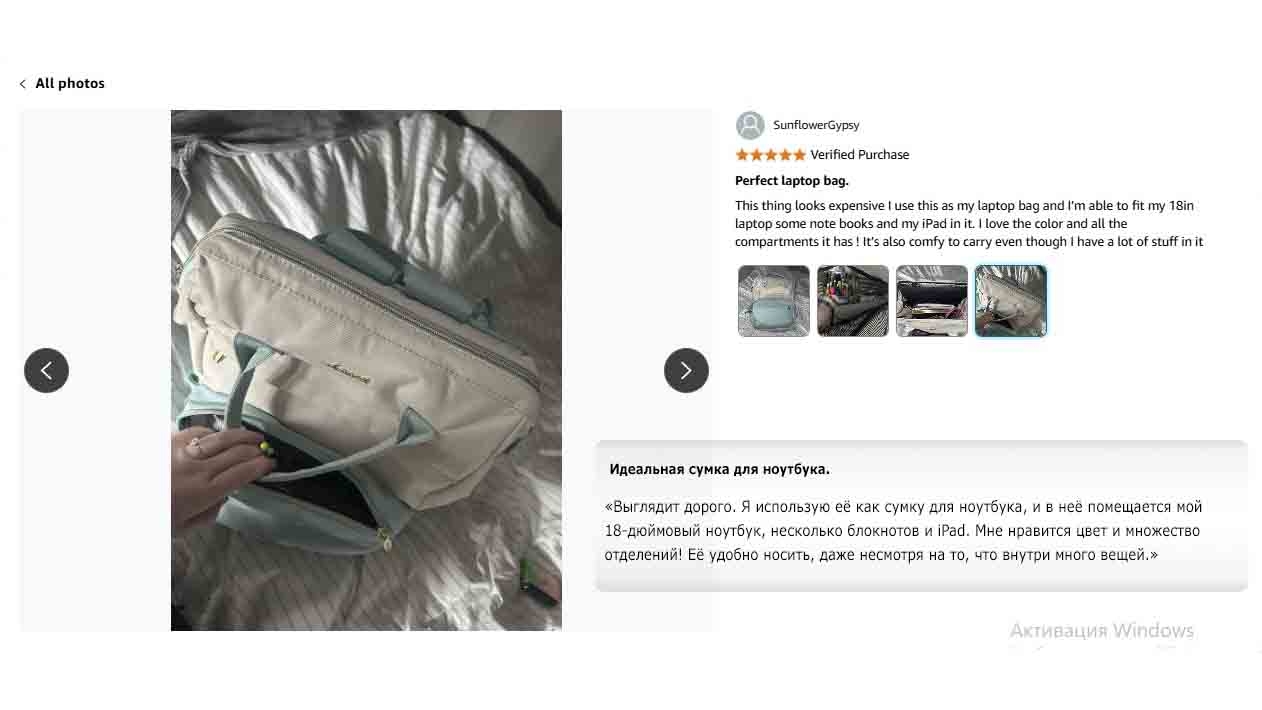The image size is (1262, 710).
Task: Select the third review thumbnail showing open bag
Action: click(932, 301)
